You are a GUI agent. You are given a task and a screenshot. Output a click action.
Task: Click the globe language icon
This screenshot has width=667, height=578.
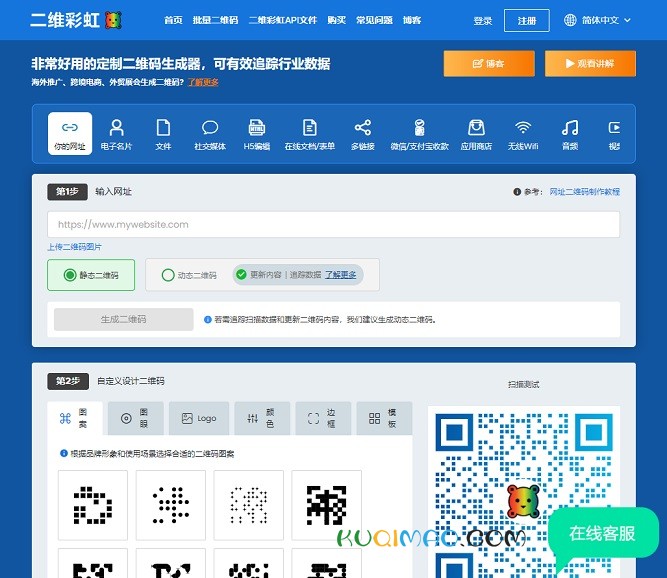[570, 20]
